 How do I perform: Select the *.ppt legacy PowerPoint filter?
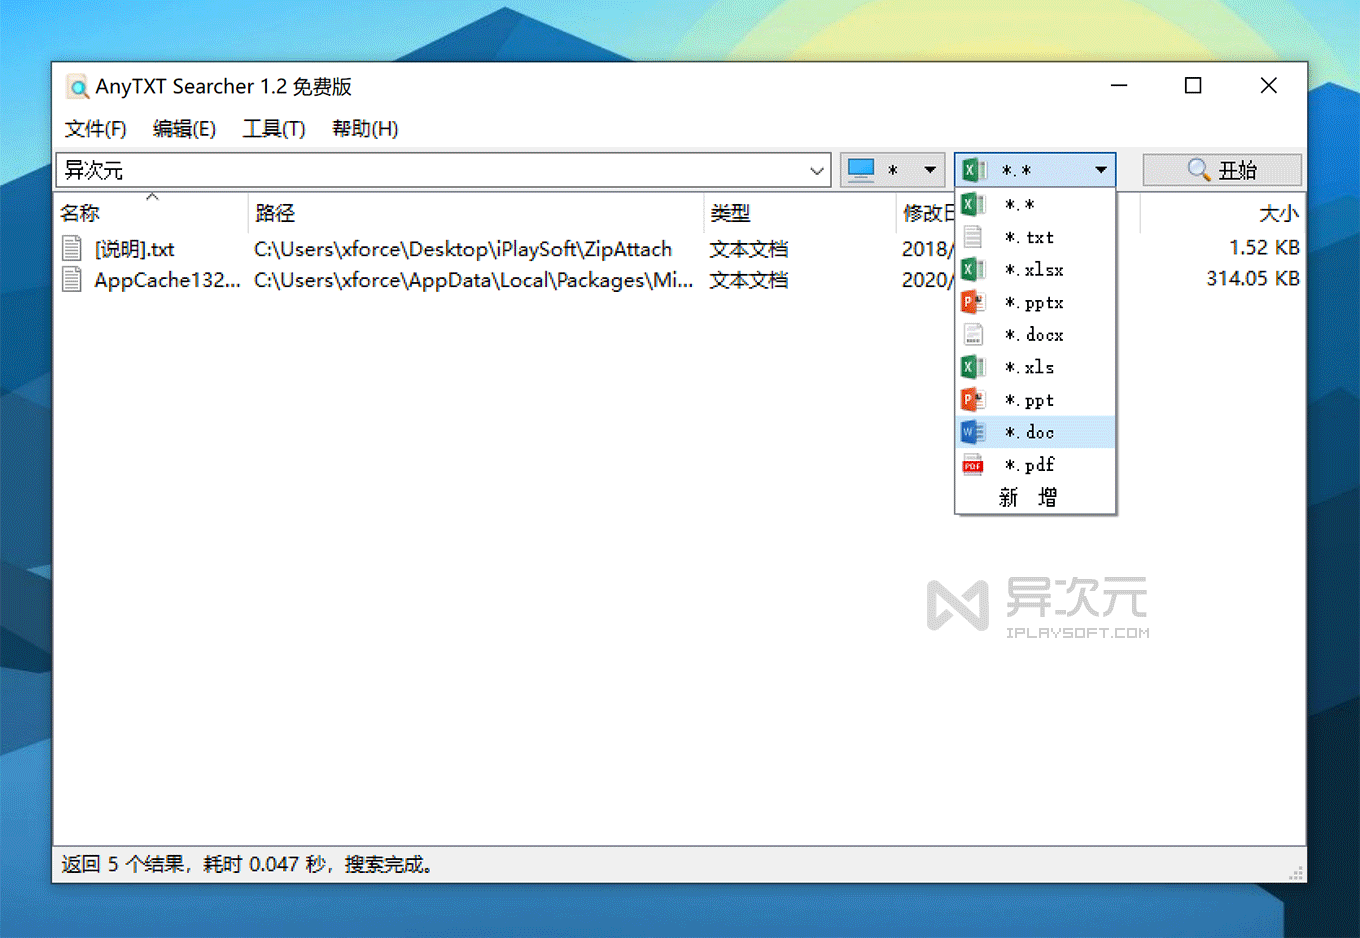point(1029,399)
